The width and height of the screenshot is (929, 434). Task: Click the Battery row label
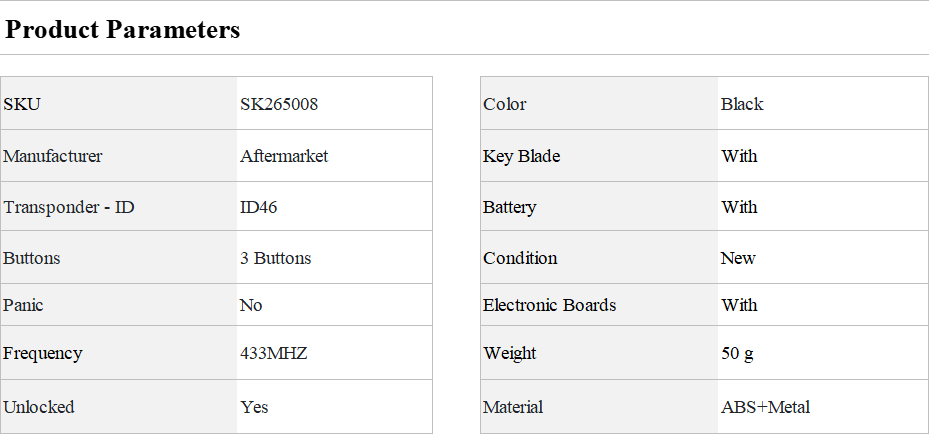pos(510,207)
